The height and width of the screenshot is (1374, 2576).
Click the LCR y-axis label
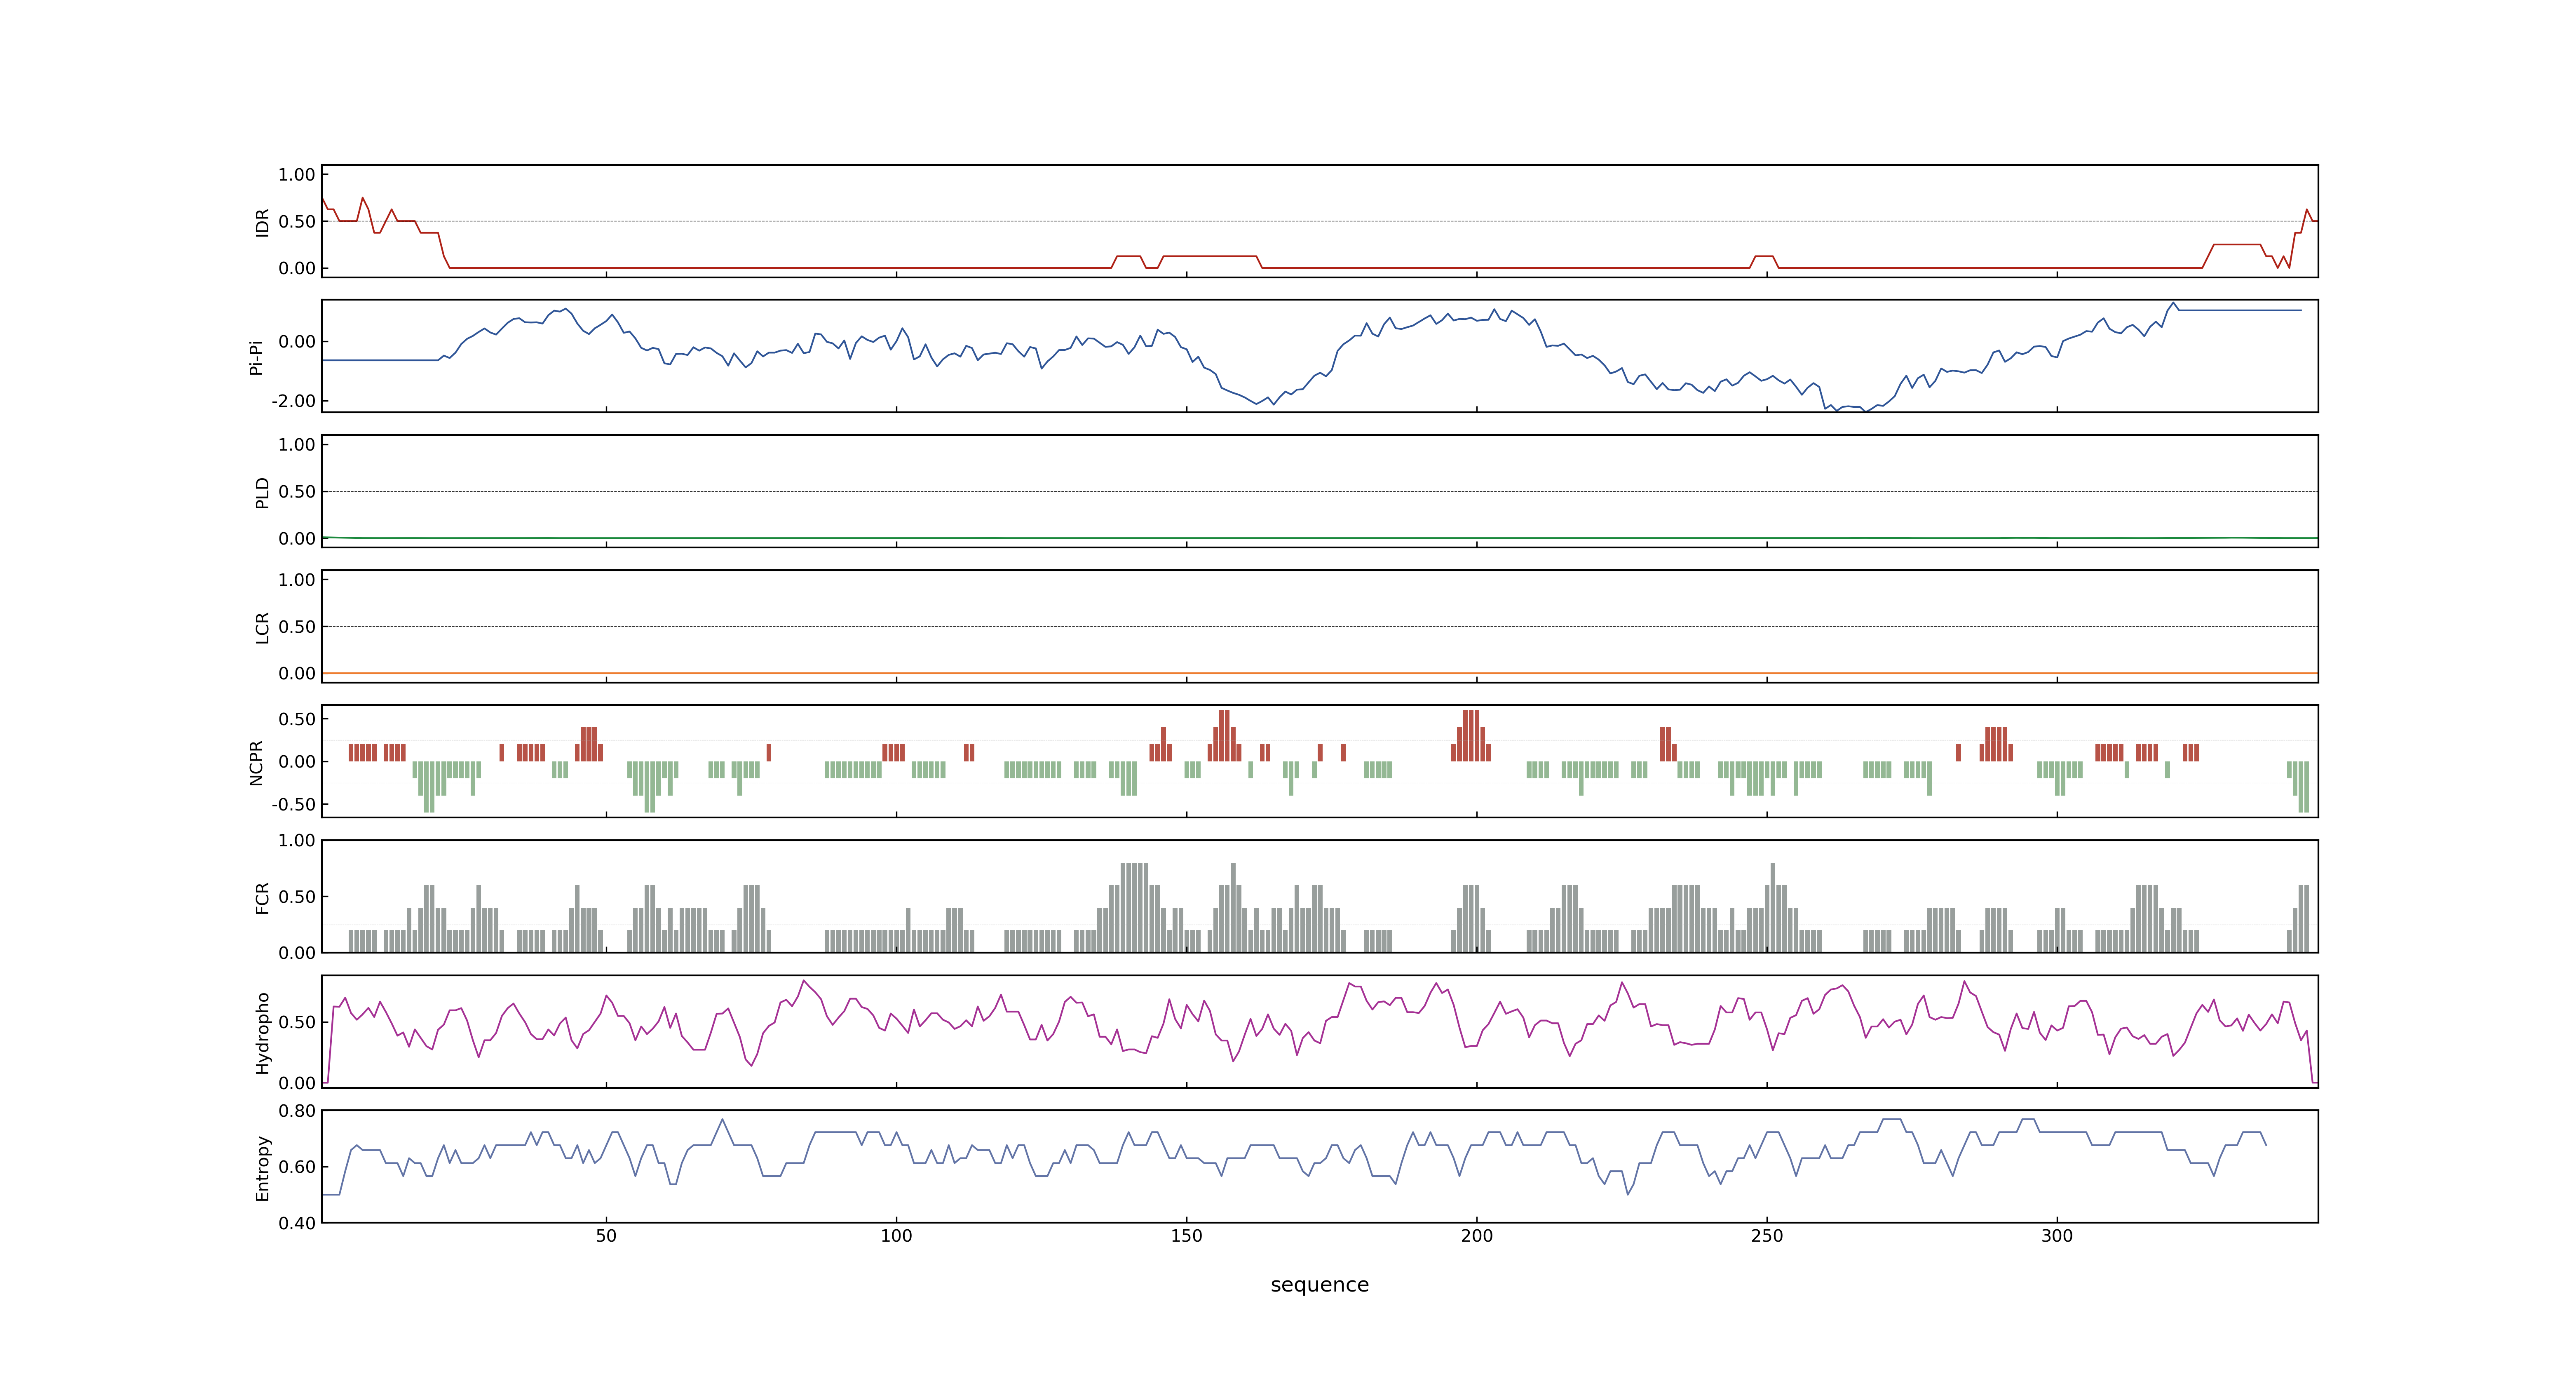point(262,627)
